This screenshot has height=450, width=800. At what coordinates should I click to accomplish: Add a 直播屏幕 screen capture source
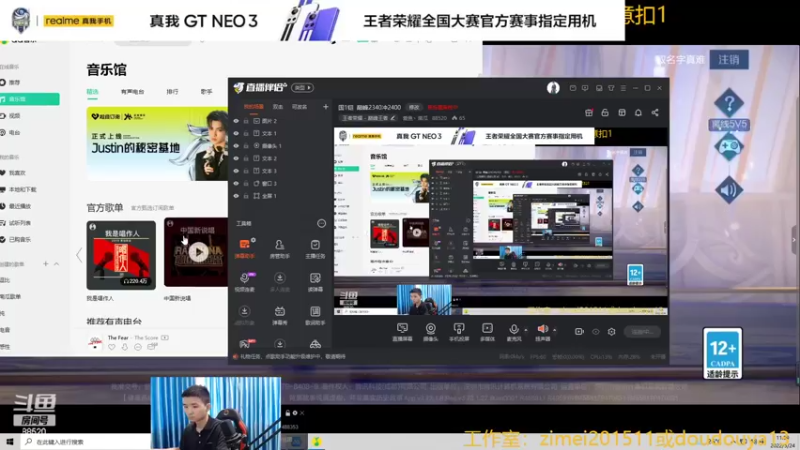coord(402,332)
